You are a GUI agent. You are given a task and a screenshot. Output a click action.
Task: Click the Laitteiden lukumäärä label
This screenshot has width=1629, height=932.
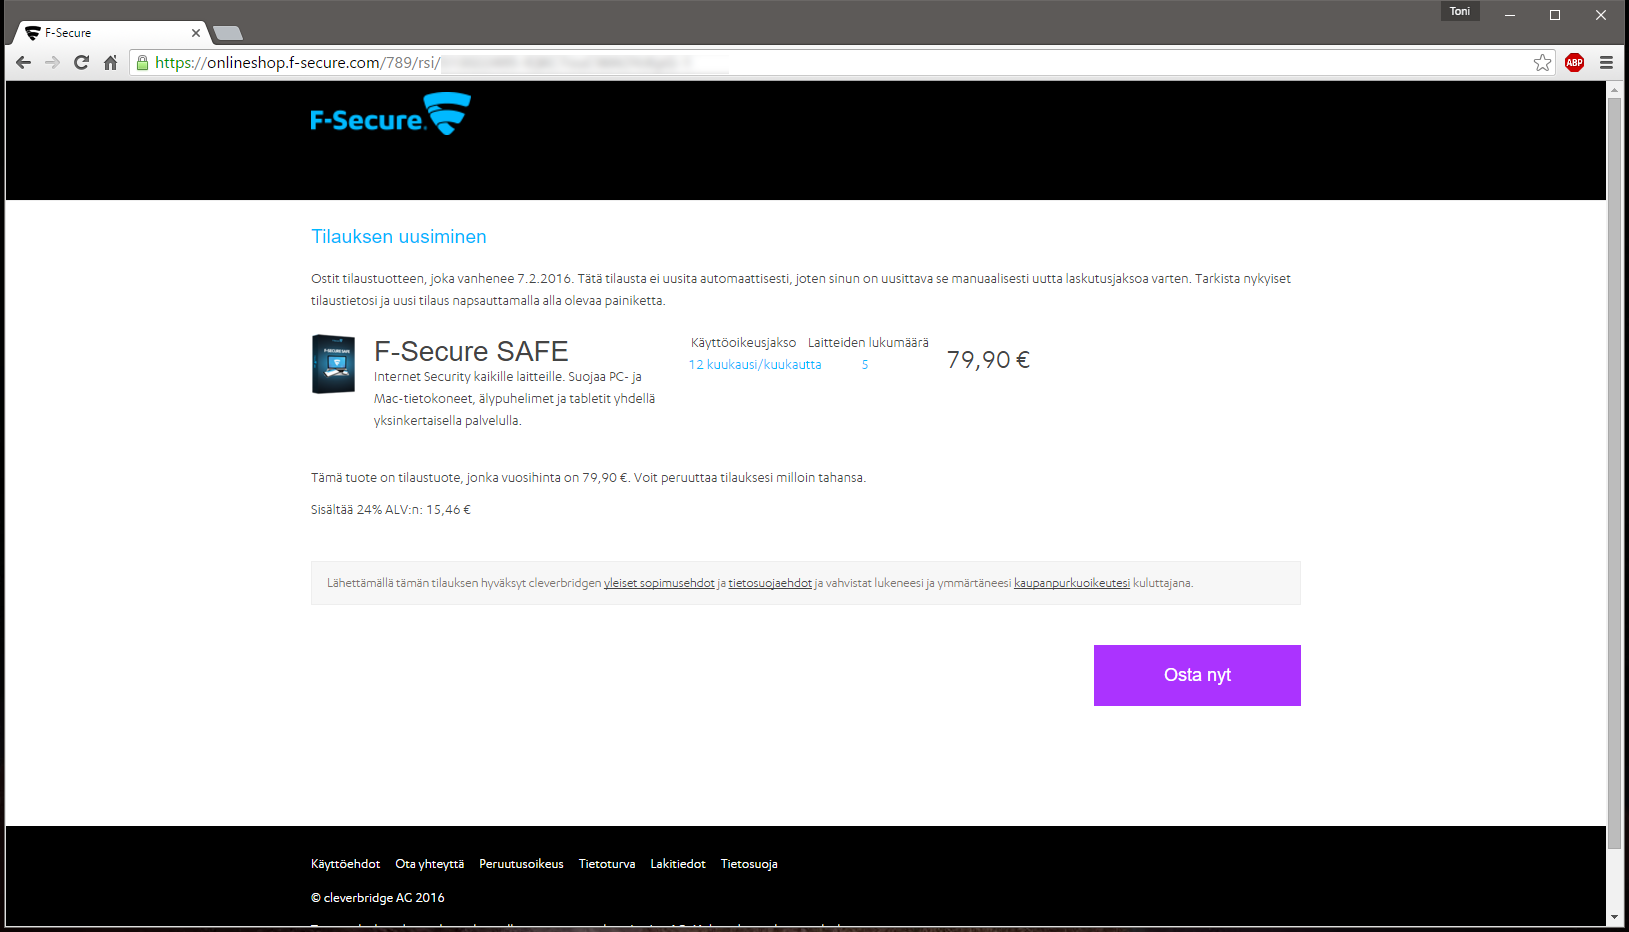point(868,343)
